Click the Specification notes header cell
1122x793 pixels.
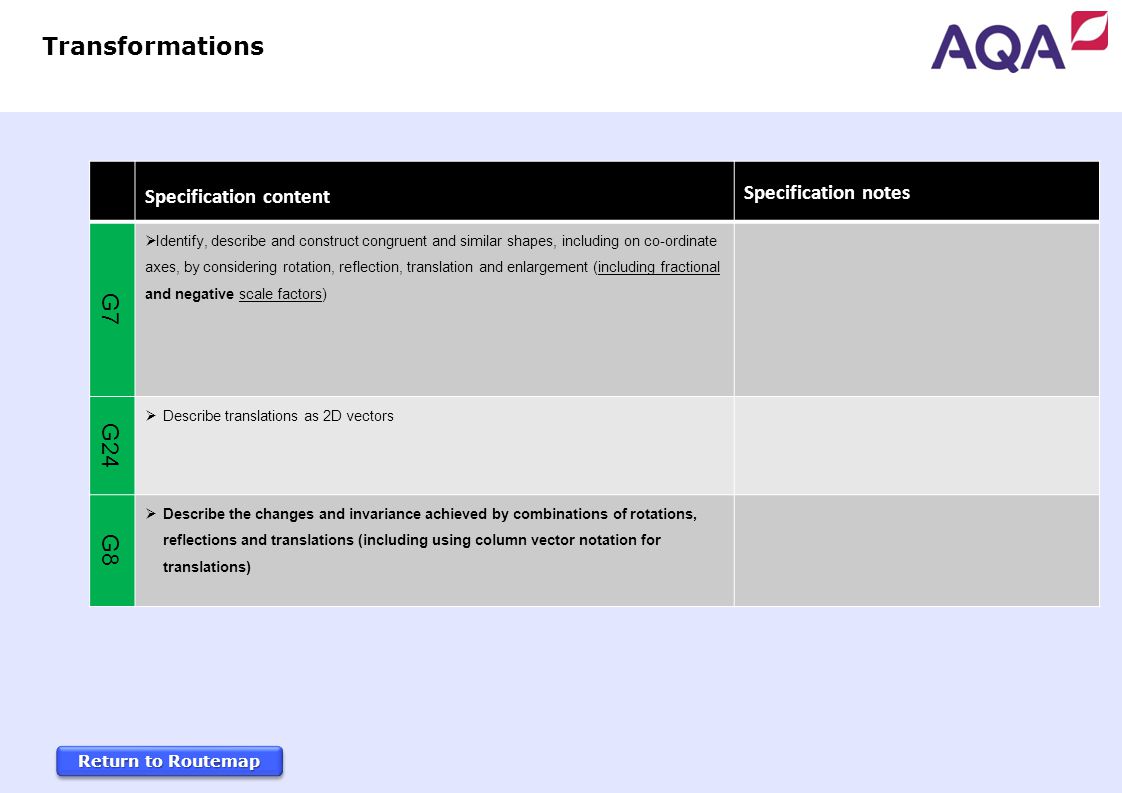pos(917,191)
